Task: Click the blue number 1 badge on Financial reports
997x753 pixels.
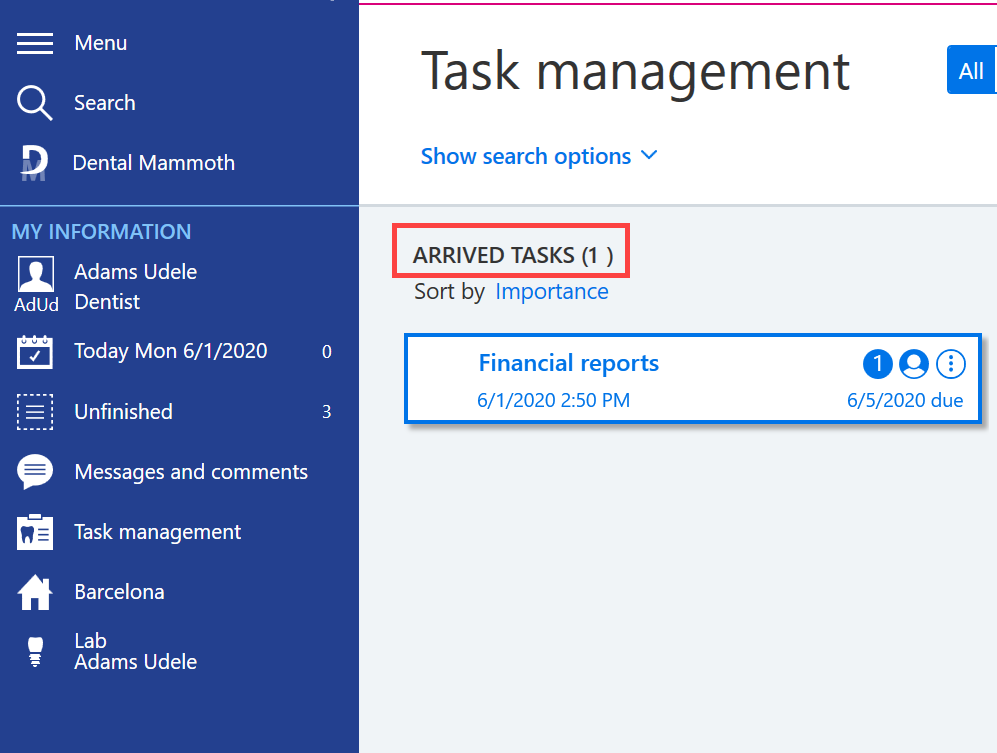Action: 877,364
